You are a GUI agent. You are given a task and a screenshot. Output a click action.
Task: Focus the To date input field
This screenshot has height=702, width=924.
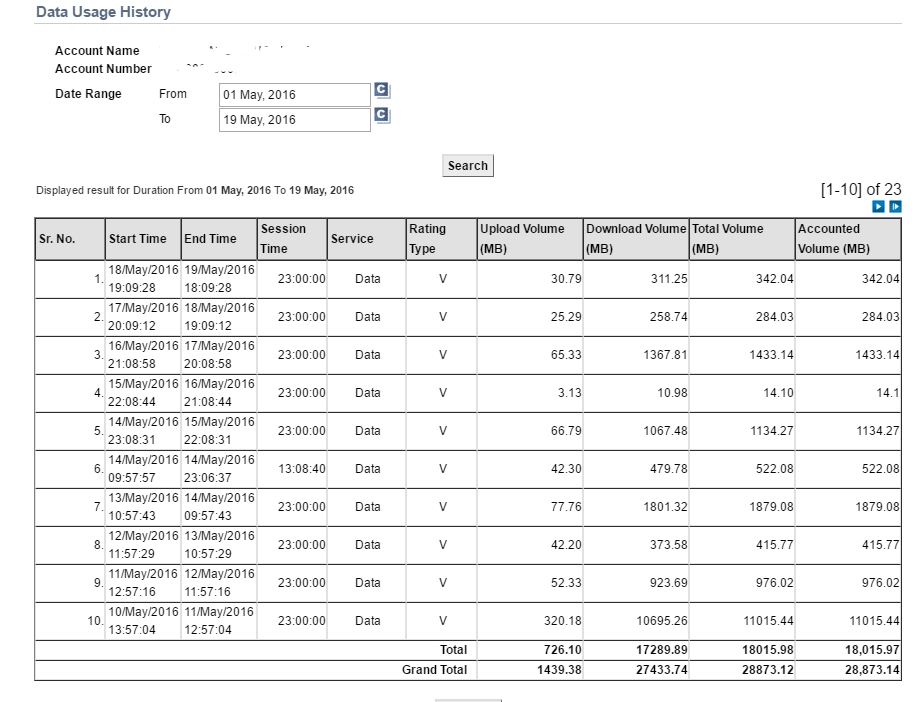[x=294, y=120]
